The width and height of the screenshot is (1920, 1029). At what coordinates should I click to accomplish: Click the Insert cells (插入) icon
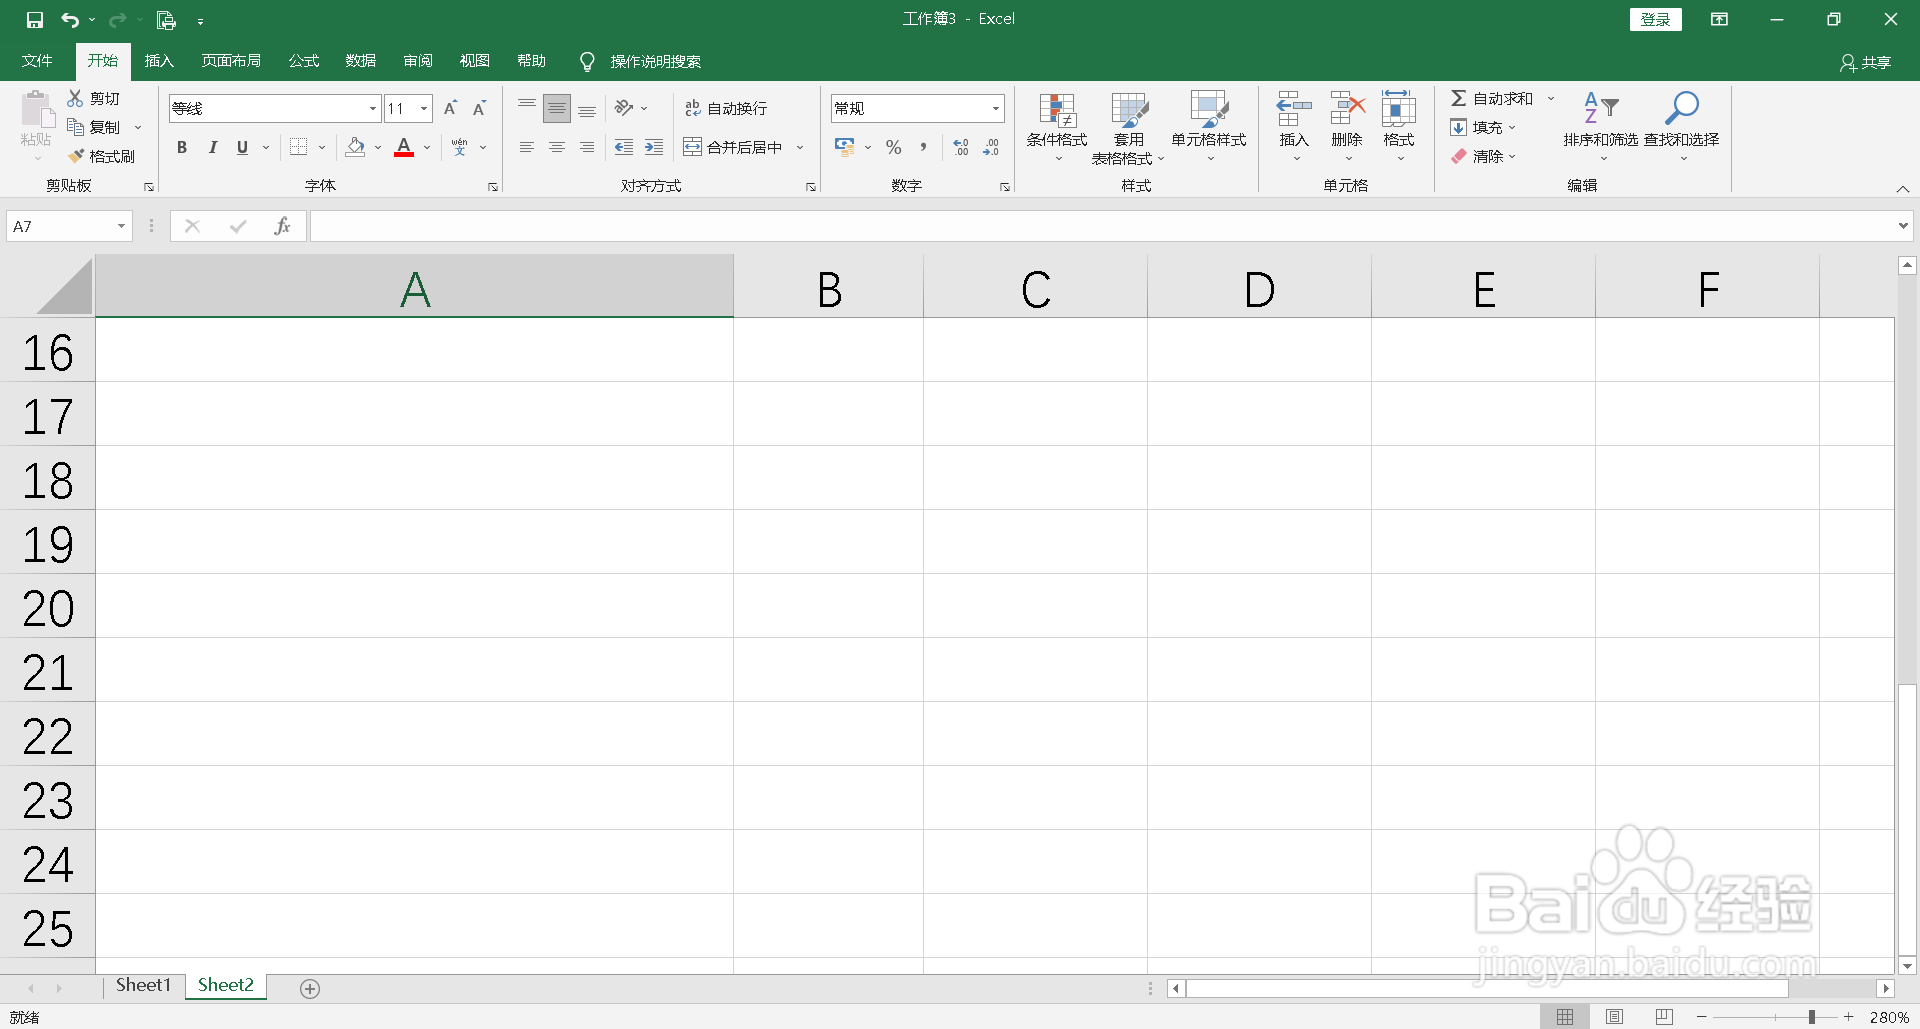(1294, 108)
